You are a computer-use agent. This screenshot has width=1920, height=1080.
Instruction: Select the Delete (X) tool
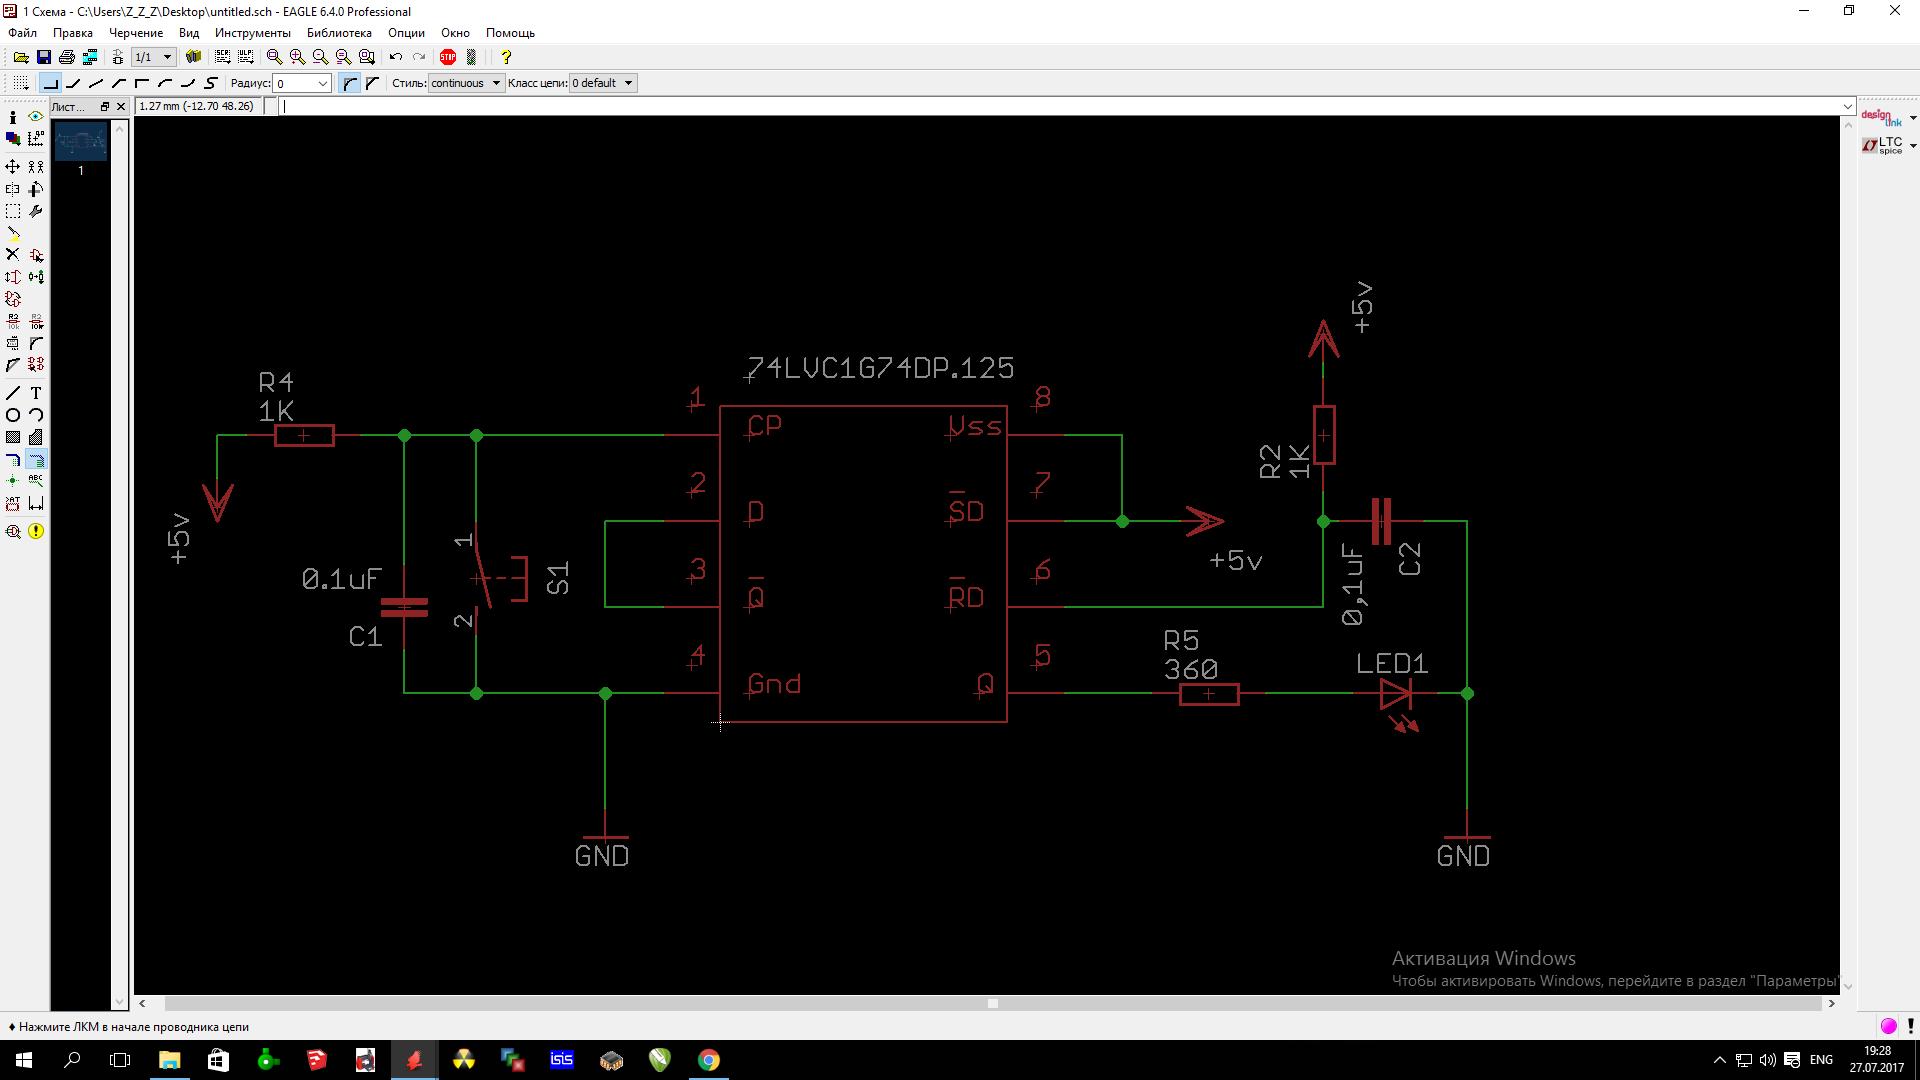coord(13,255)
